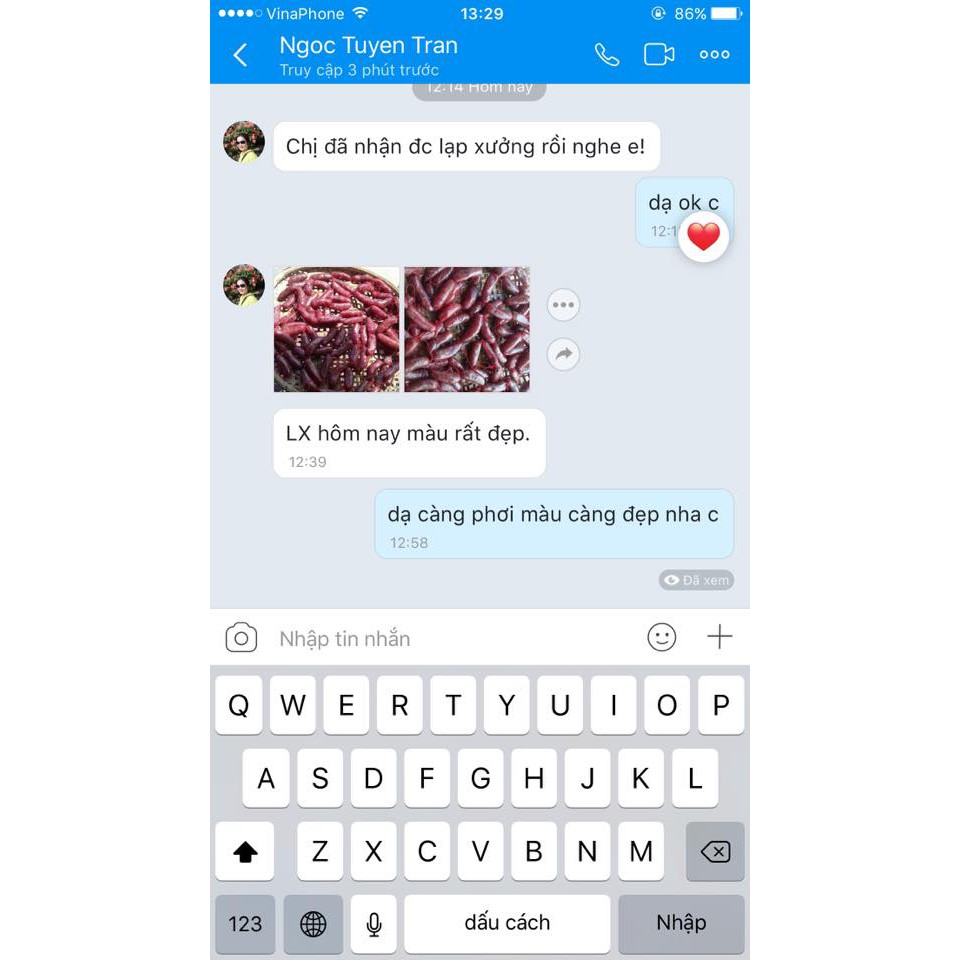This screenshot has height=960, width=960.
Task: Open the plus attachments menu
Action: point(719,637)
